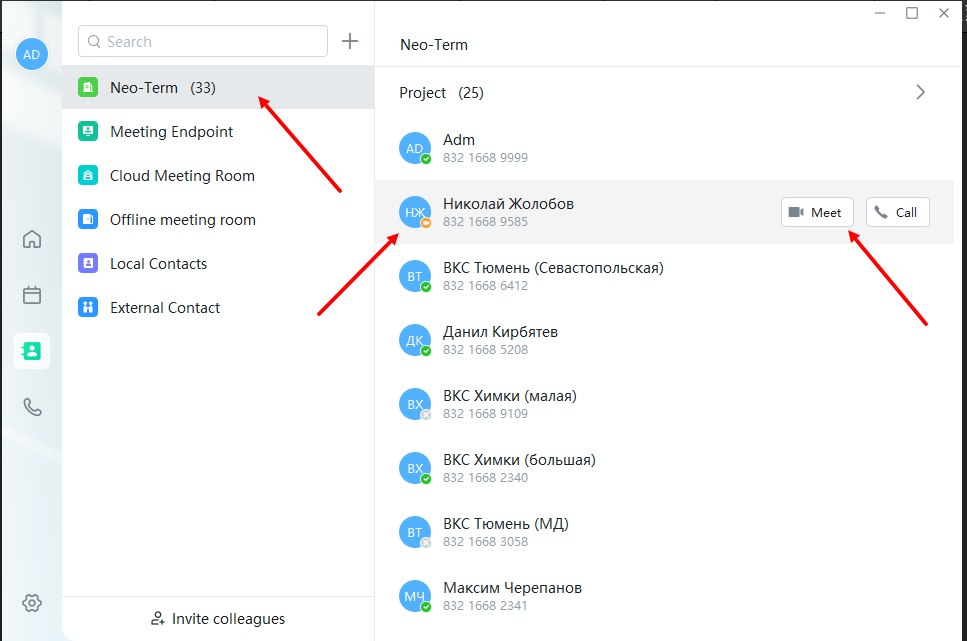Open the Offline meeting room list

218,219
